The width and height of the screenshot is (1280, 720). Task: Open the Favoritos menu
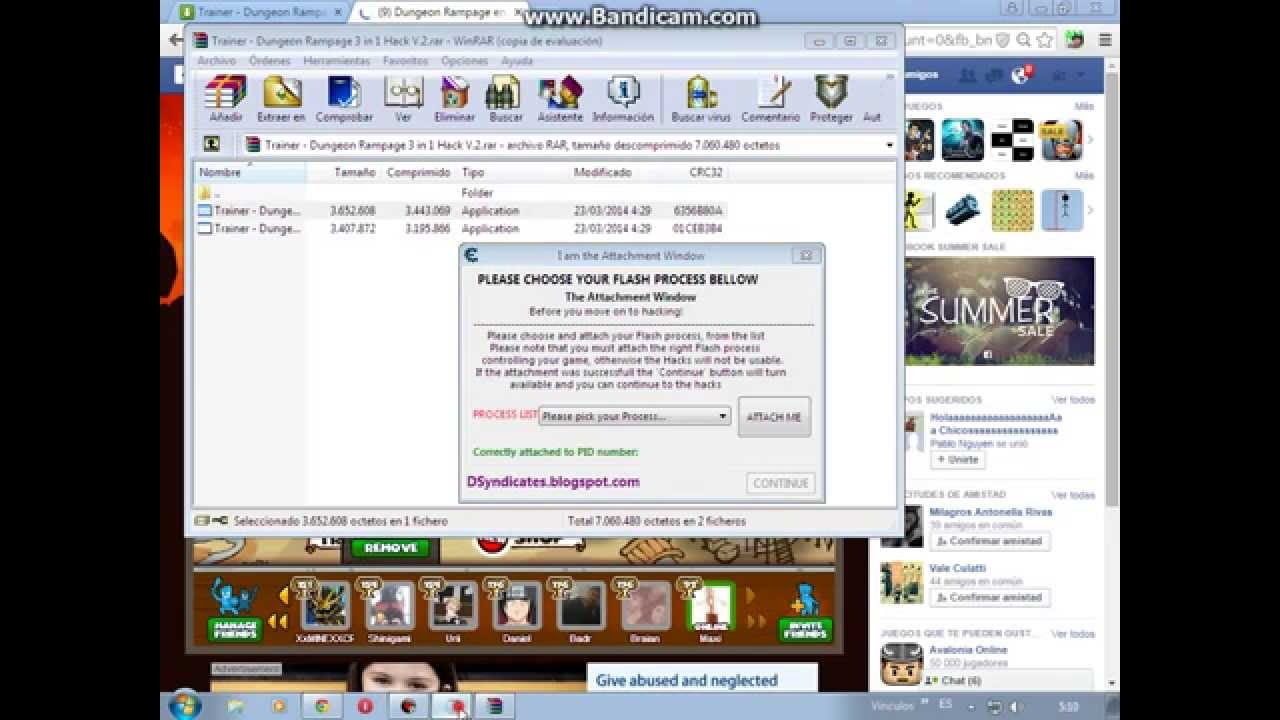click(x=405, y=61)
